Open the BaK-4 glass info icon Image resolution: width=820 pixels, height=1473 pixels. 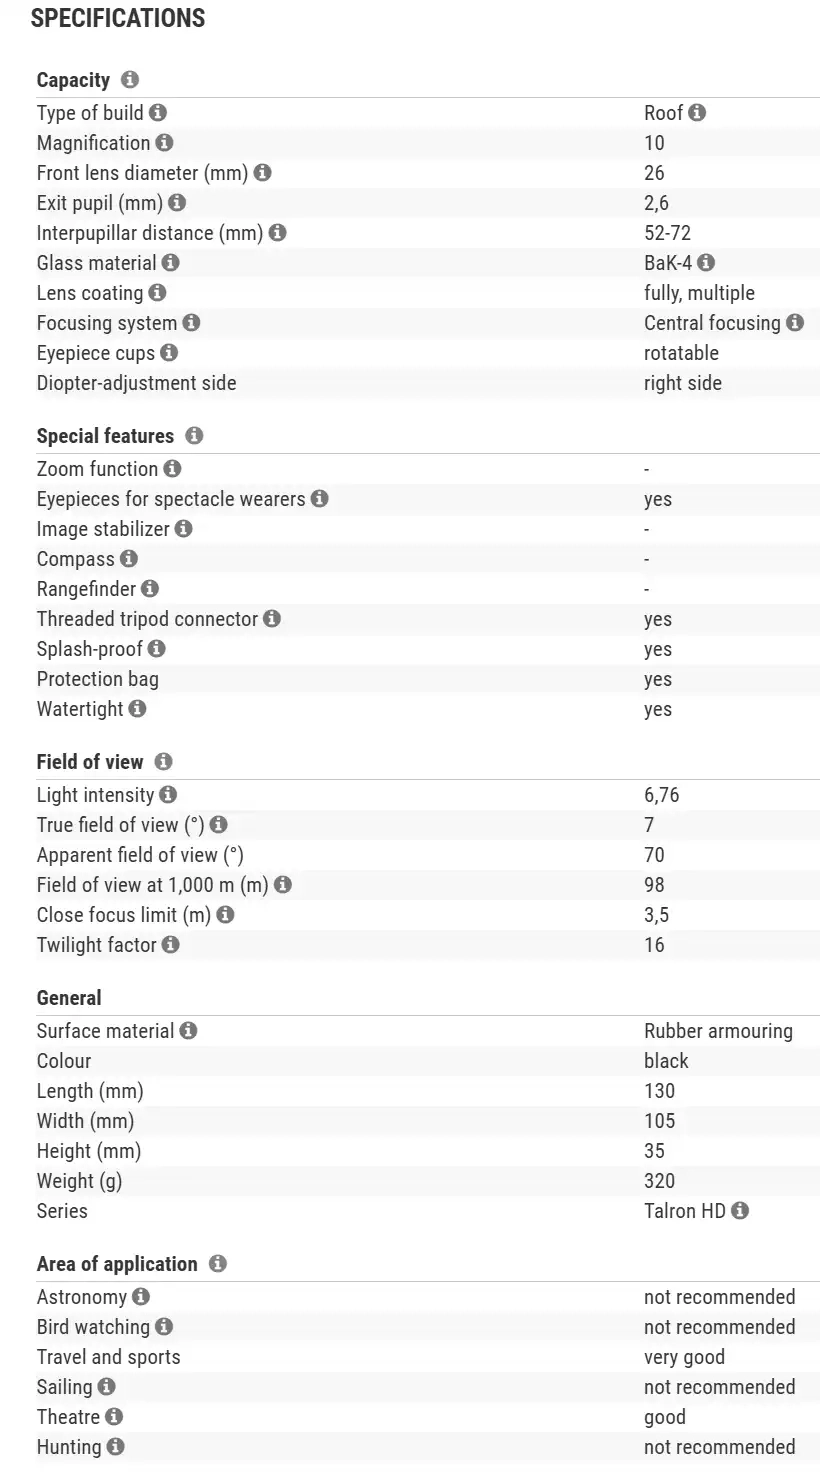[x=706, y=263]
